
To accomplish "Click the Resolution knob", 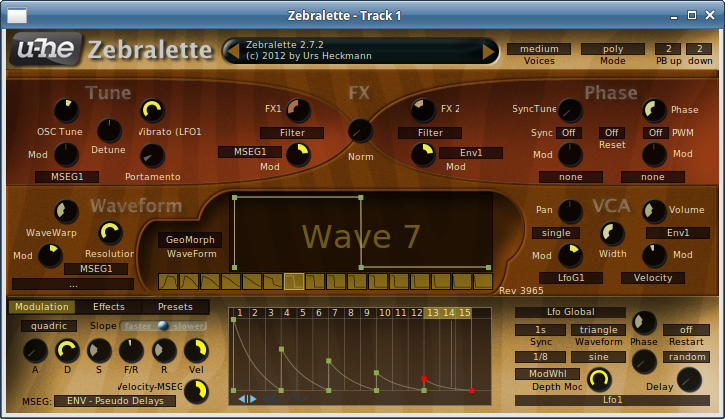I will pyautogui.click(x=110, y=233).
